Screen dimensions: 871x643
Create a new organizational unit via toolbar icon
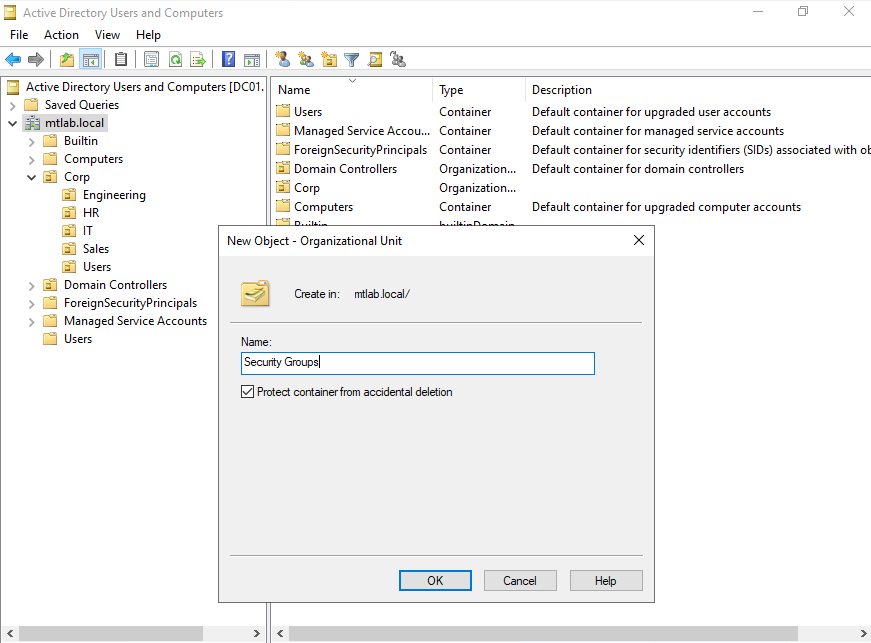(329, 59)
